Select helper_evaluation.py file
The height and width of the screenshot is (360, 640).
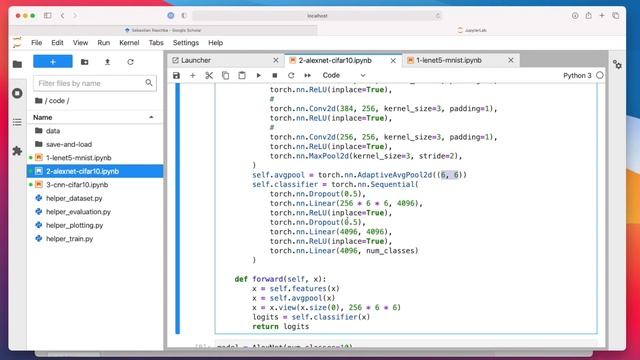tap(95, 211)
